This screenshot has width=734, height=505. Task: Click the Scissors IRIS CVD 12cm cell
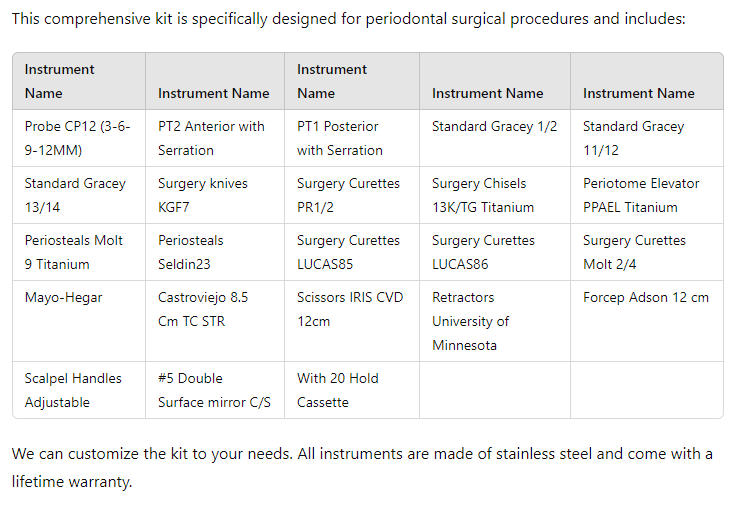coord(350,309)
